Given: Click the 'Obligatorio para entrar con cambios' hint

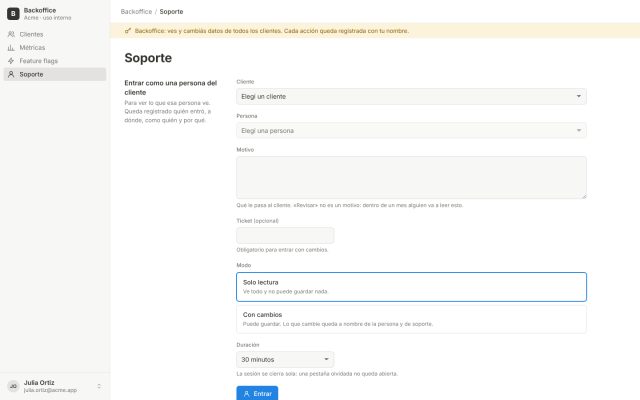Looking at the screenshot, I should click(x=282, y=249).
